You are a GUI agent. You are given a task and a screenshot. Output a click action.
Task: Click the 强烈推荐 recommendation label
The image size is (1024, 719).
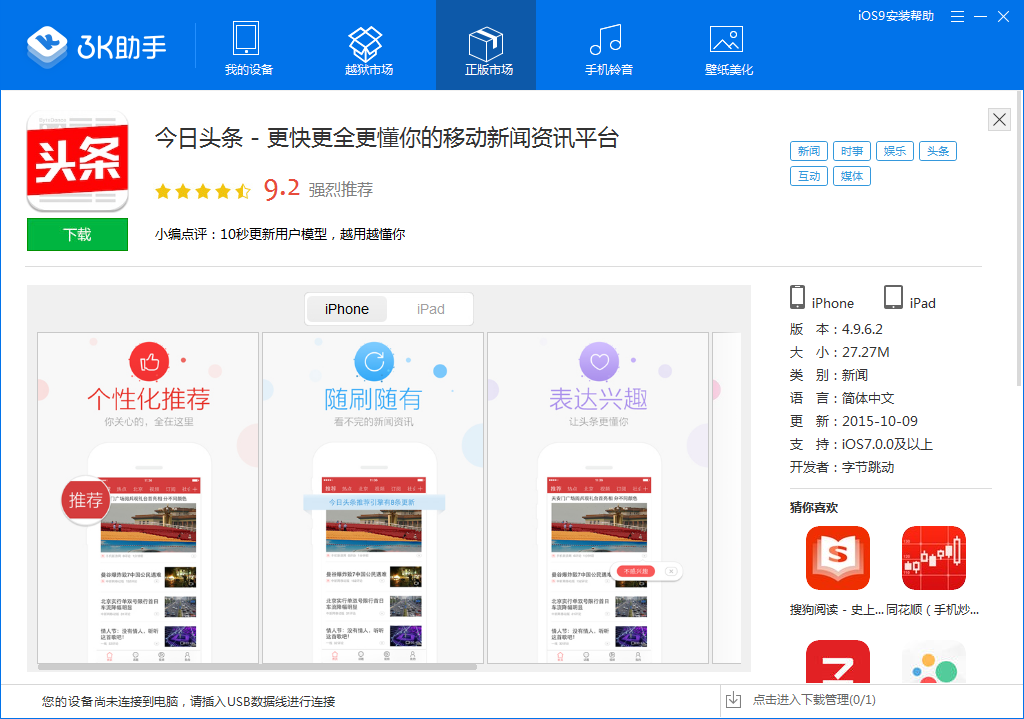pos(340,190)
